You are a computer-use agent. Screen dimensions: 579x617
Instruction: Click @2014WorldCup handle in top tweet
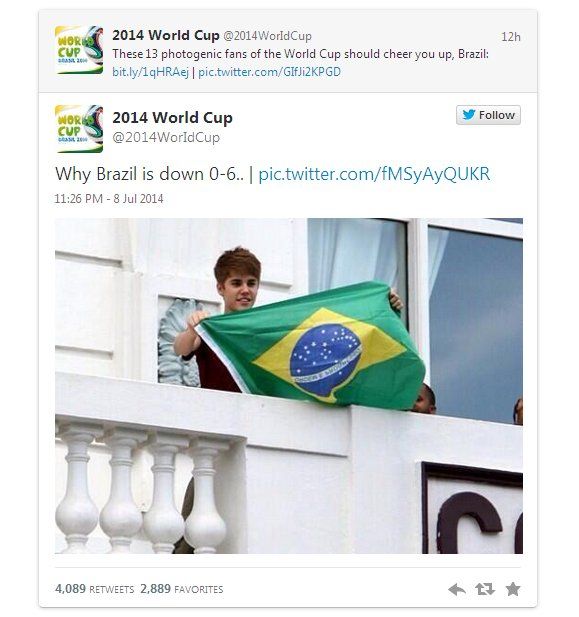(x=268, y=36)
